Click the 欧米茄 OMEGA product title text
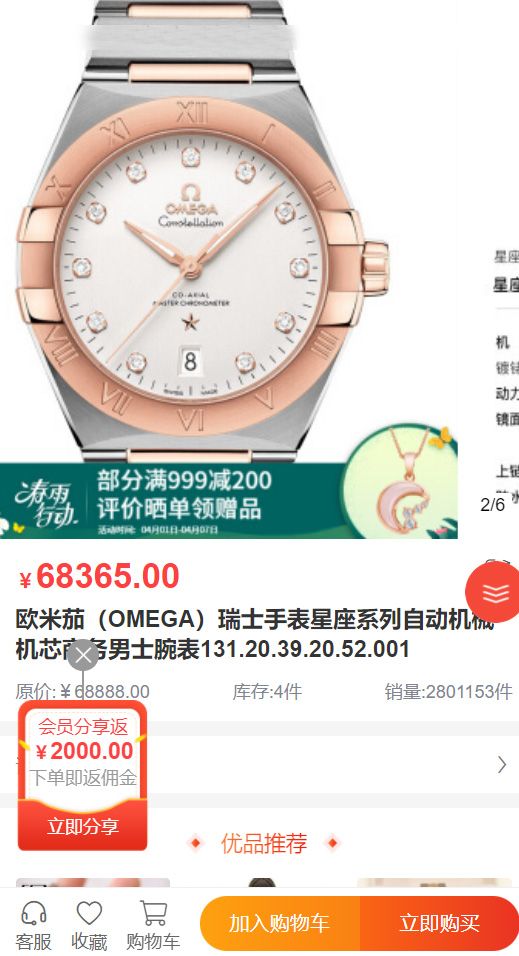The height and width of the screenshot is (956, 519). 255,634
